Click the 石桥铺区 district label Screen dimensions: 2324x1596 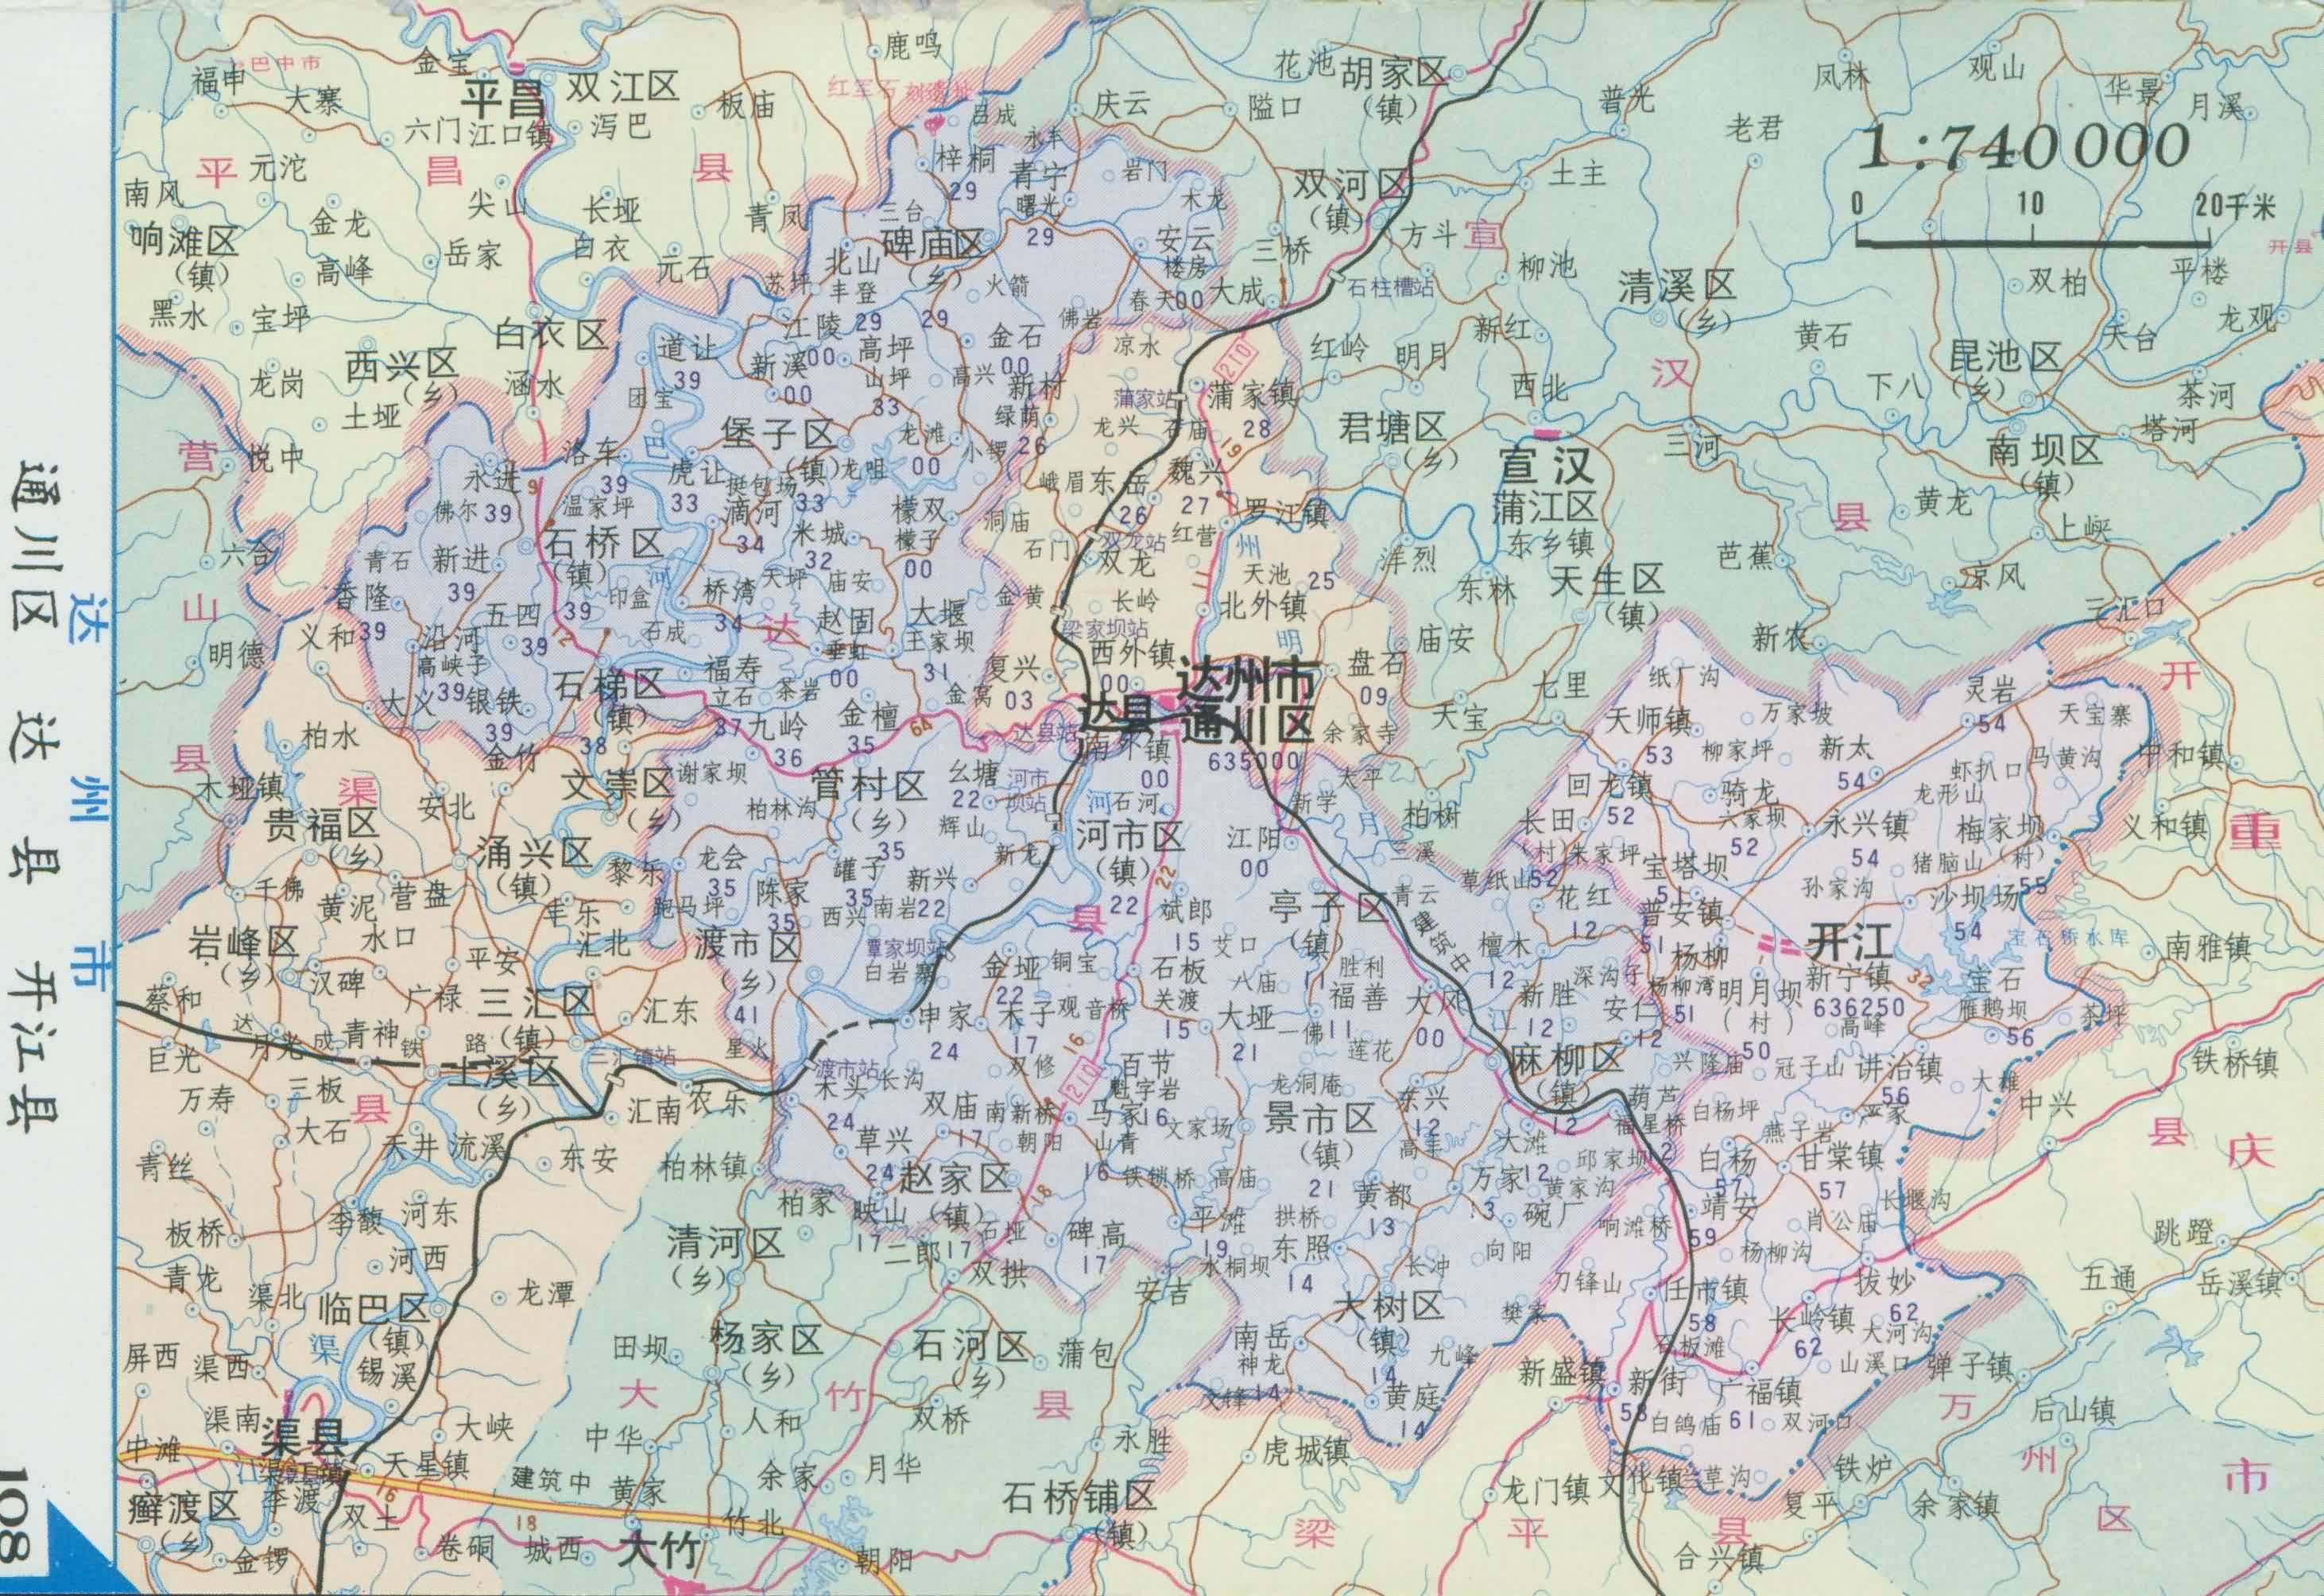pos(1079,1496)
